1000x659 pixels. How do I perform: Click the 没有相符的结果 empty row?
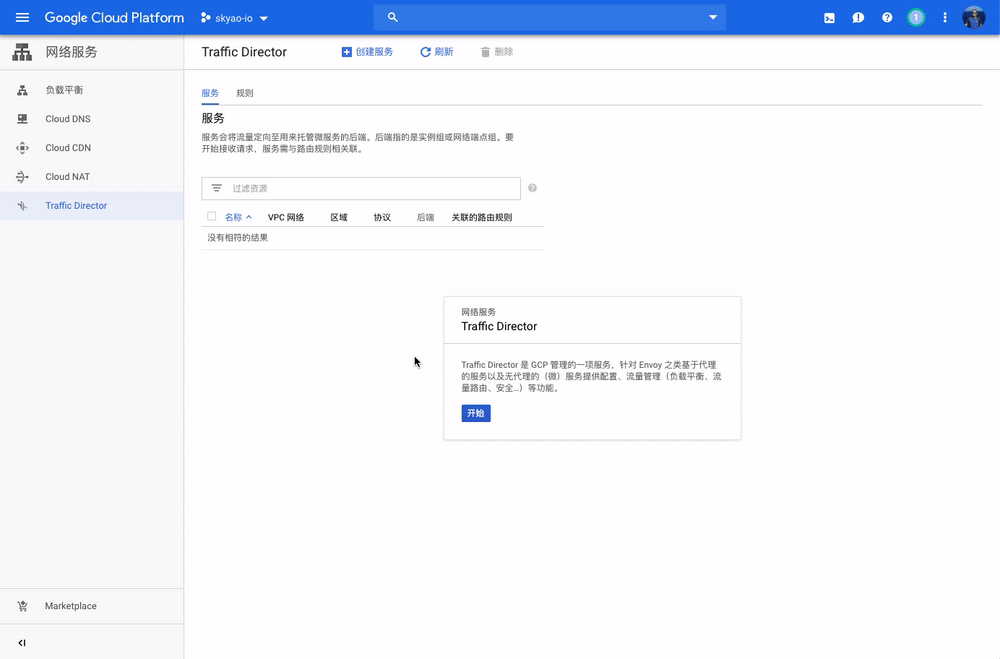pos(372,238)
